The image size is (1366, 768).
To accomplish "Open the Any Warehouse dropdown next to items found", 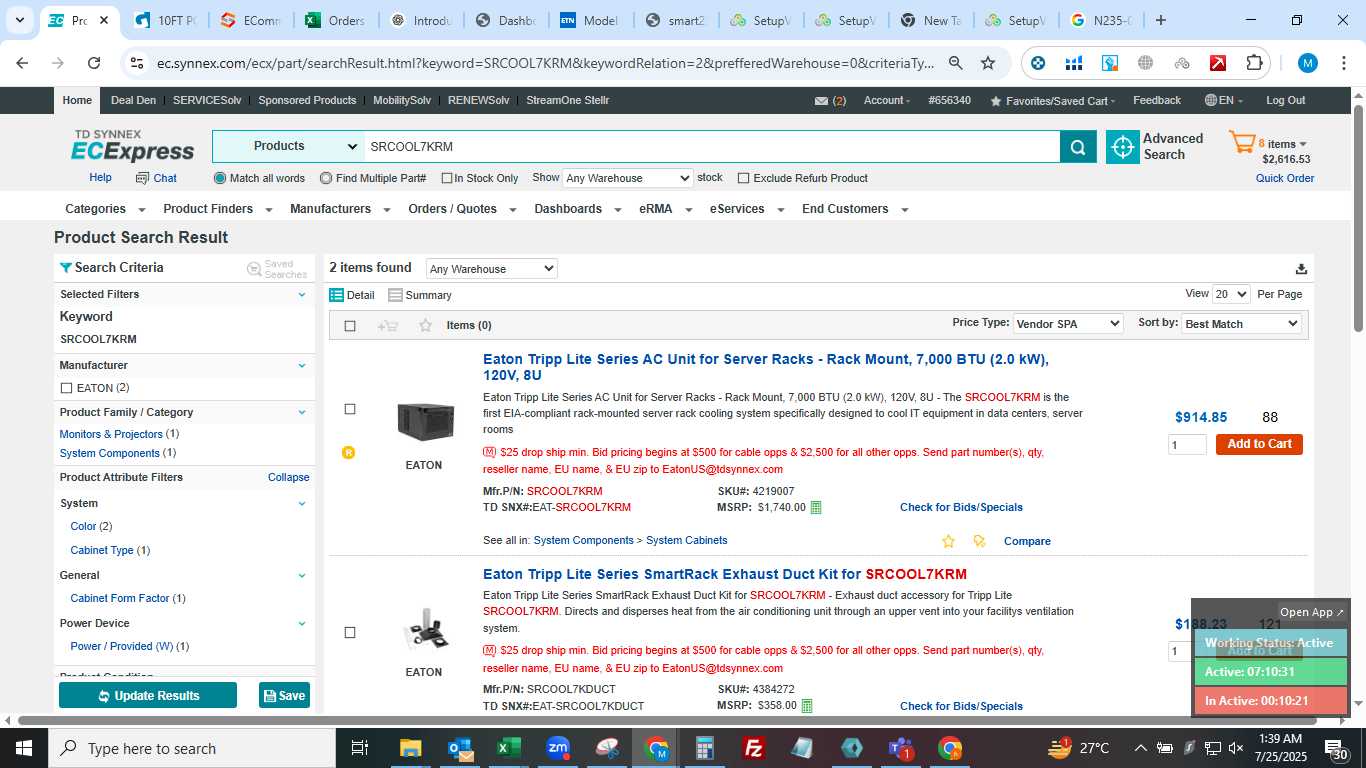I will click(x=491, y=269).
